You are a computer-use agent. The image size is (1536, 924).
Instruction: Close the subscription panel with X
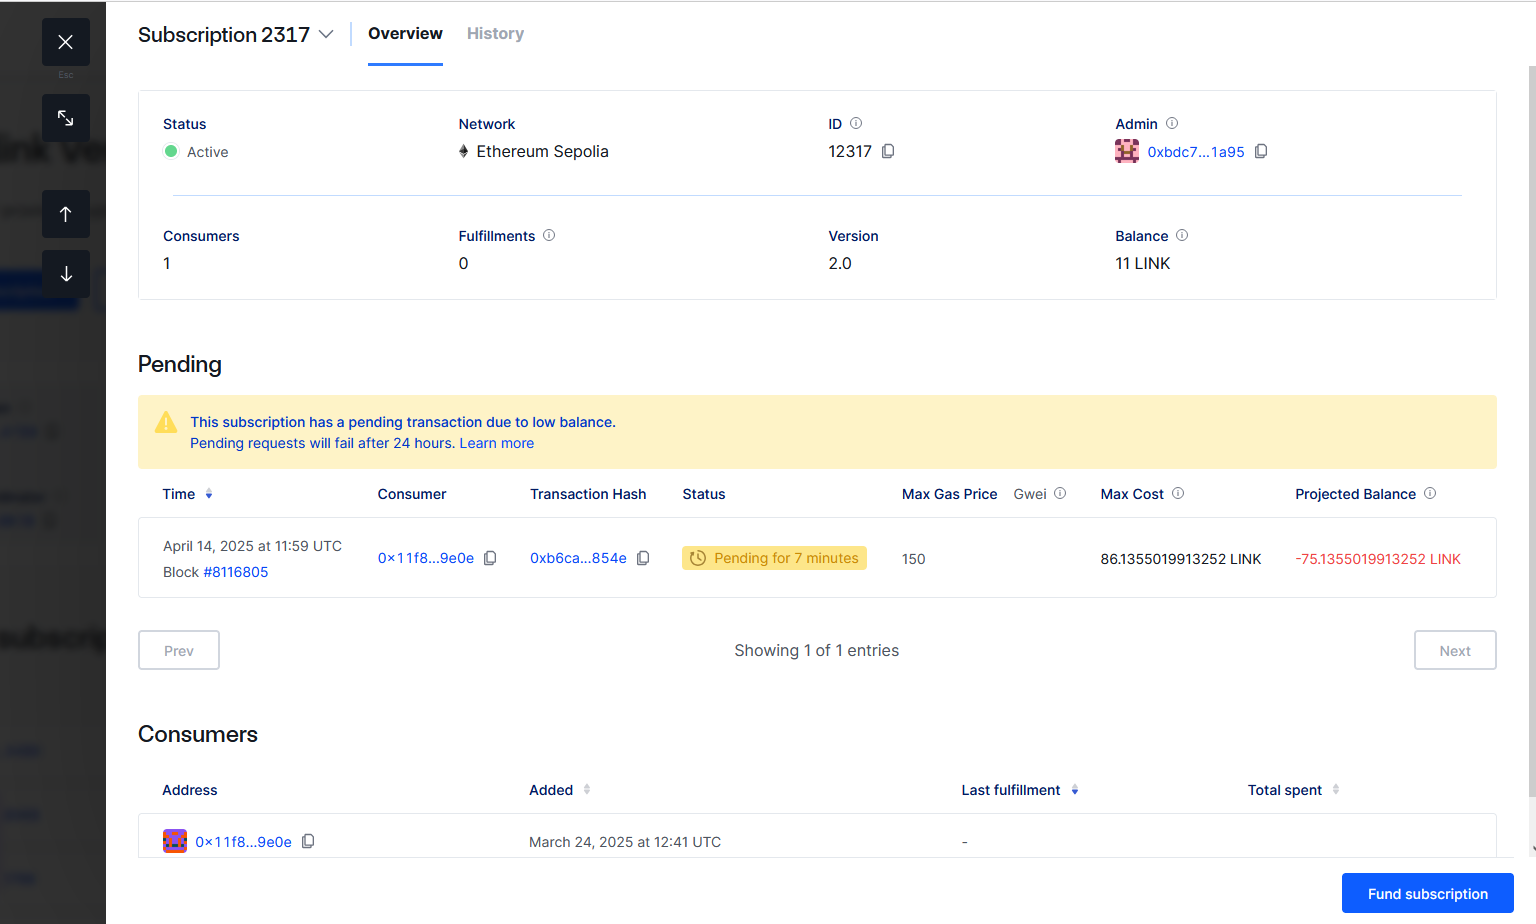(66, 42)
